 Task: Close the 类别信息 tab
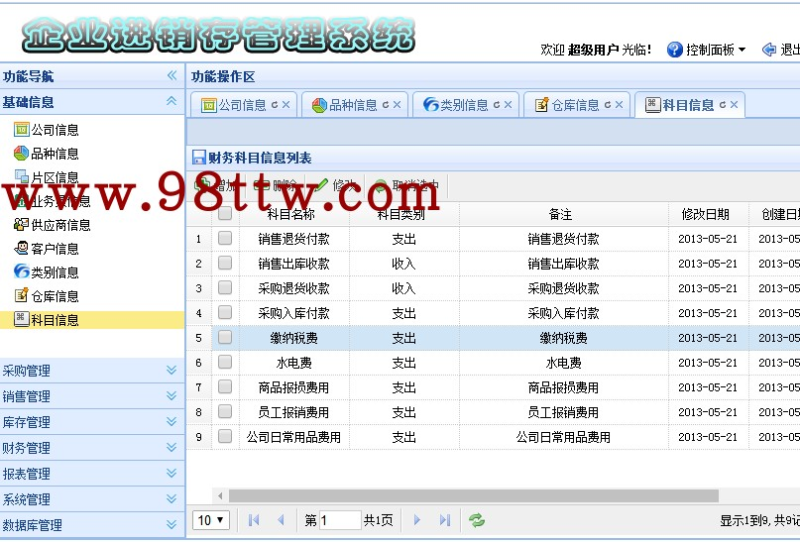coord(508,105)
